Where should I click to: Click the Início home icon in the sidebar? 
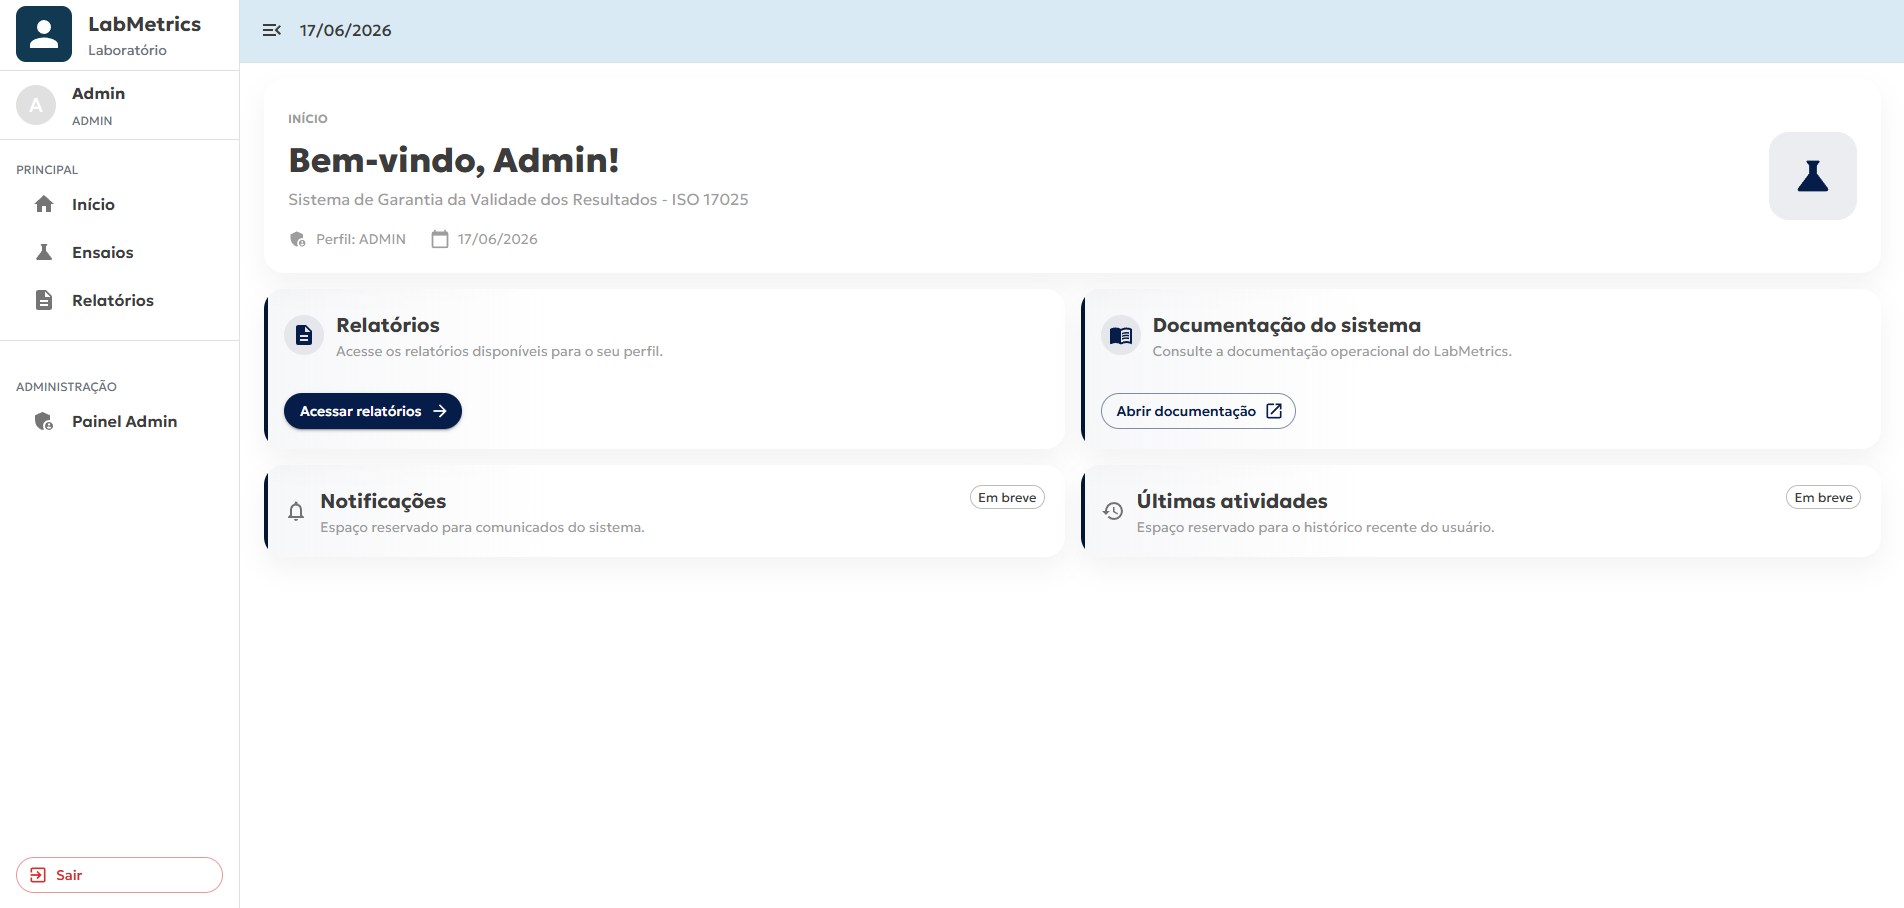click(x=44, y=204)
